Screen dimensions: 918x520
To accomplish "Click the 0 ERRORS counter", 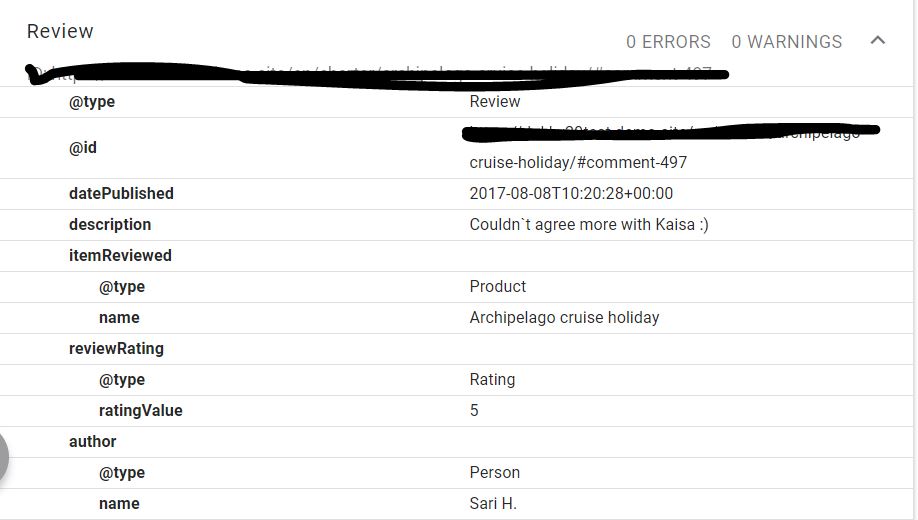I will [x=668, y=42].
